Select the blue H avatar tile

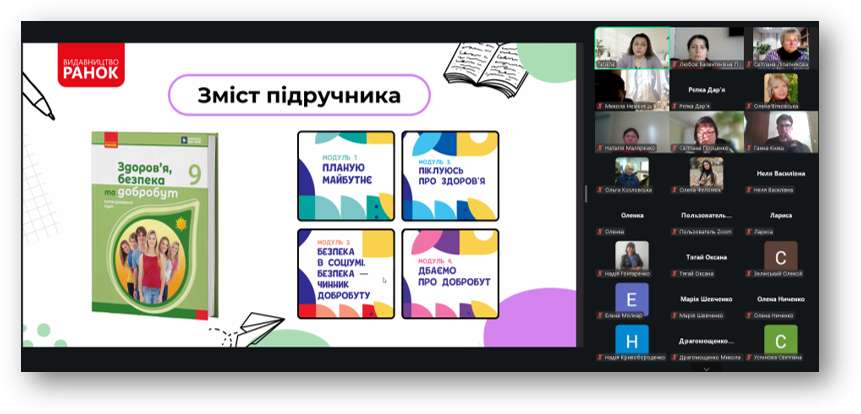631,339
